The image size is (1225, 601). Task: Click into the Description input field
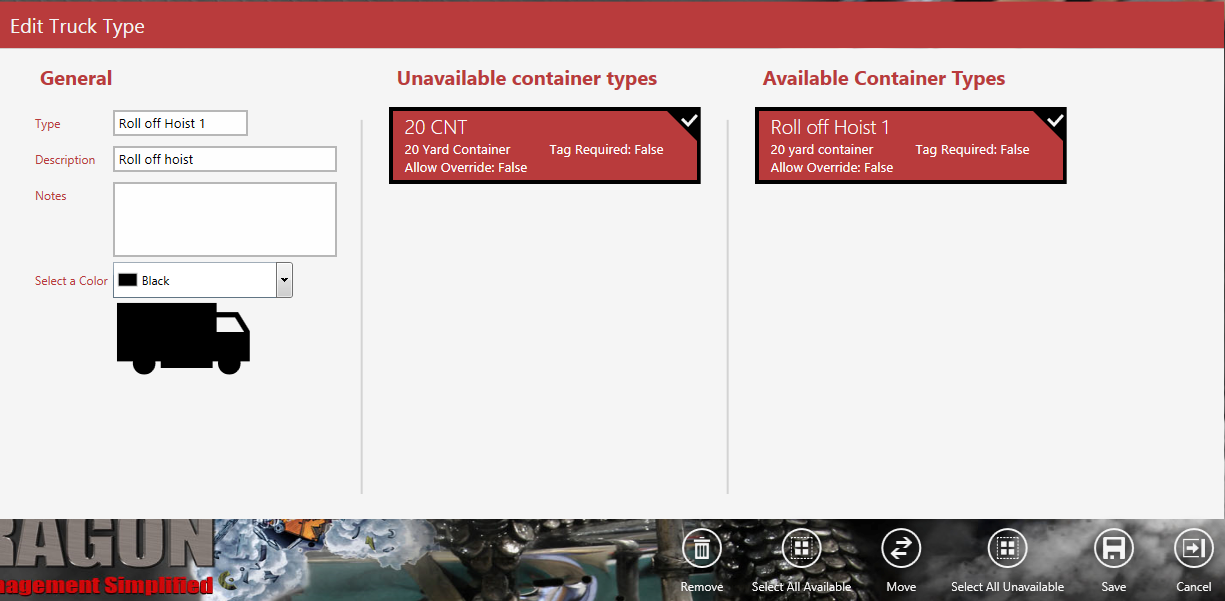[x=225, y=159]
